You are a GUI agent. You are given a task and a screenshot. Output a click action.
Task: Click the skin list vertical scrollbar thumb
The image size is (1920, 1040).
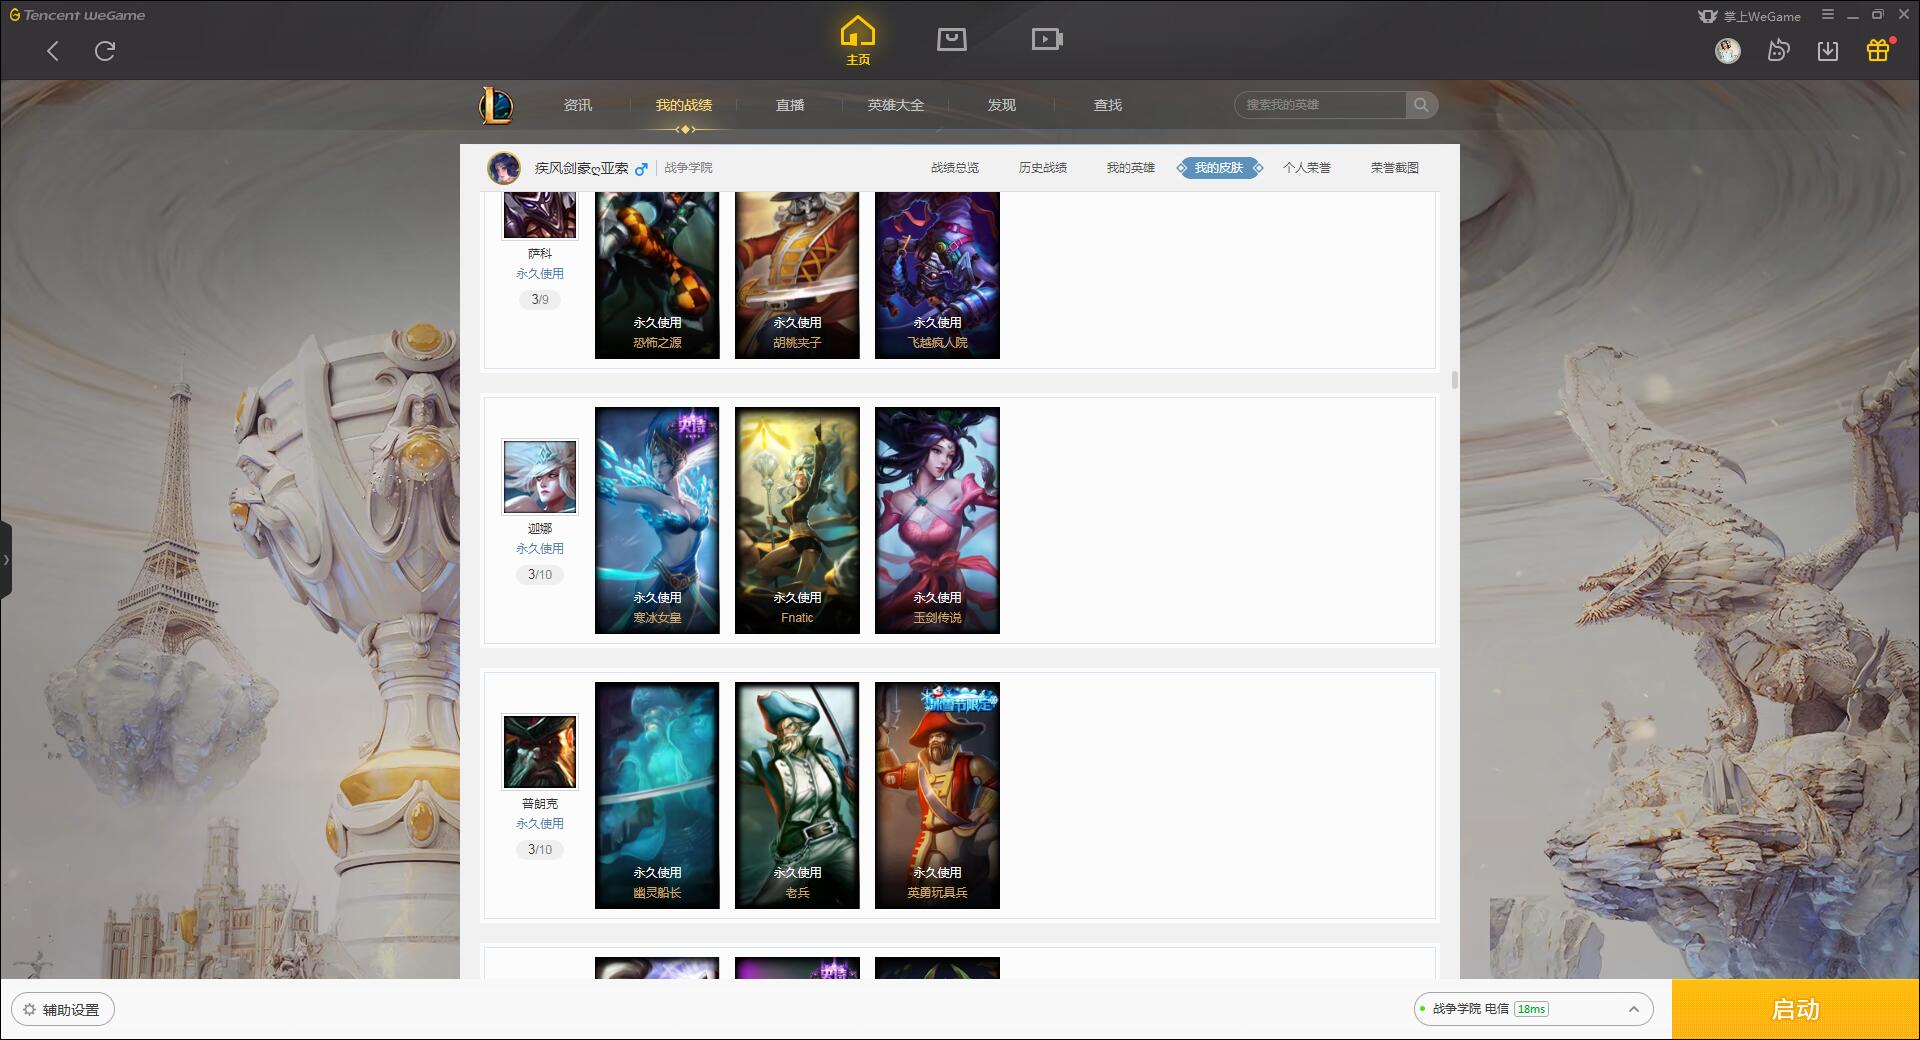1454,380
